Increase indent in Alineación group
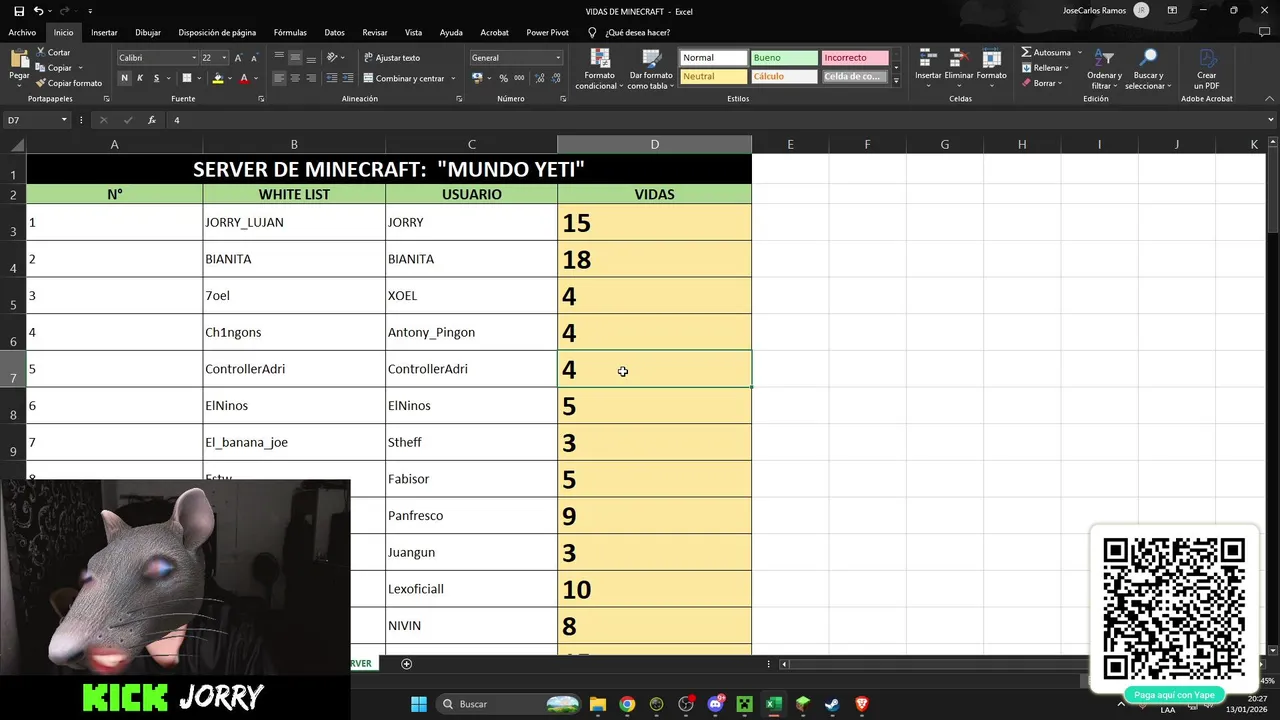Image resolution: width=1280 pixels, height=720 pixels. (347, 78)
